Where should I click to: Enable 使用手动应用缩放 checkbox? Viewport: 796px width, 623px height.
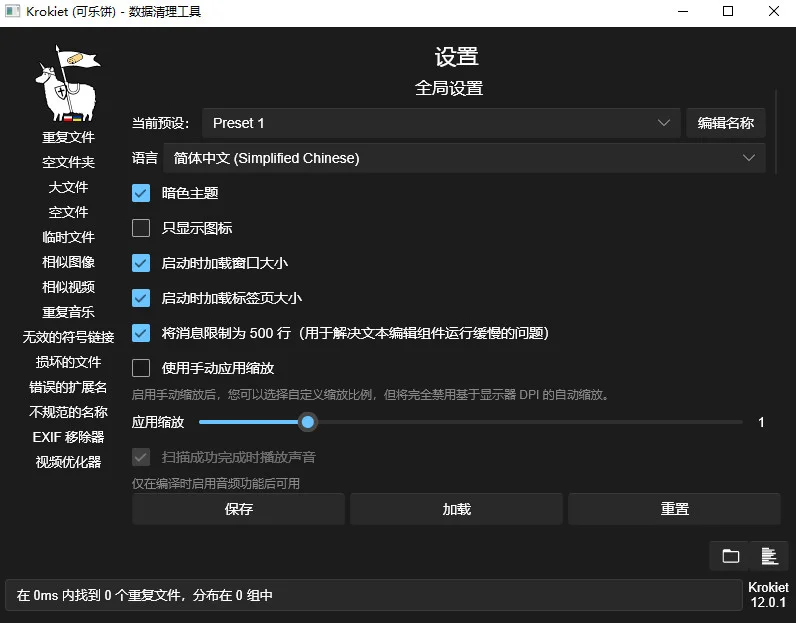pyautogui.click(x=141, y=368)
